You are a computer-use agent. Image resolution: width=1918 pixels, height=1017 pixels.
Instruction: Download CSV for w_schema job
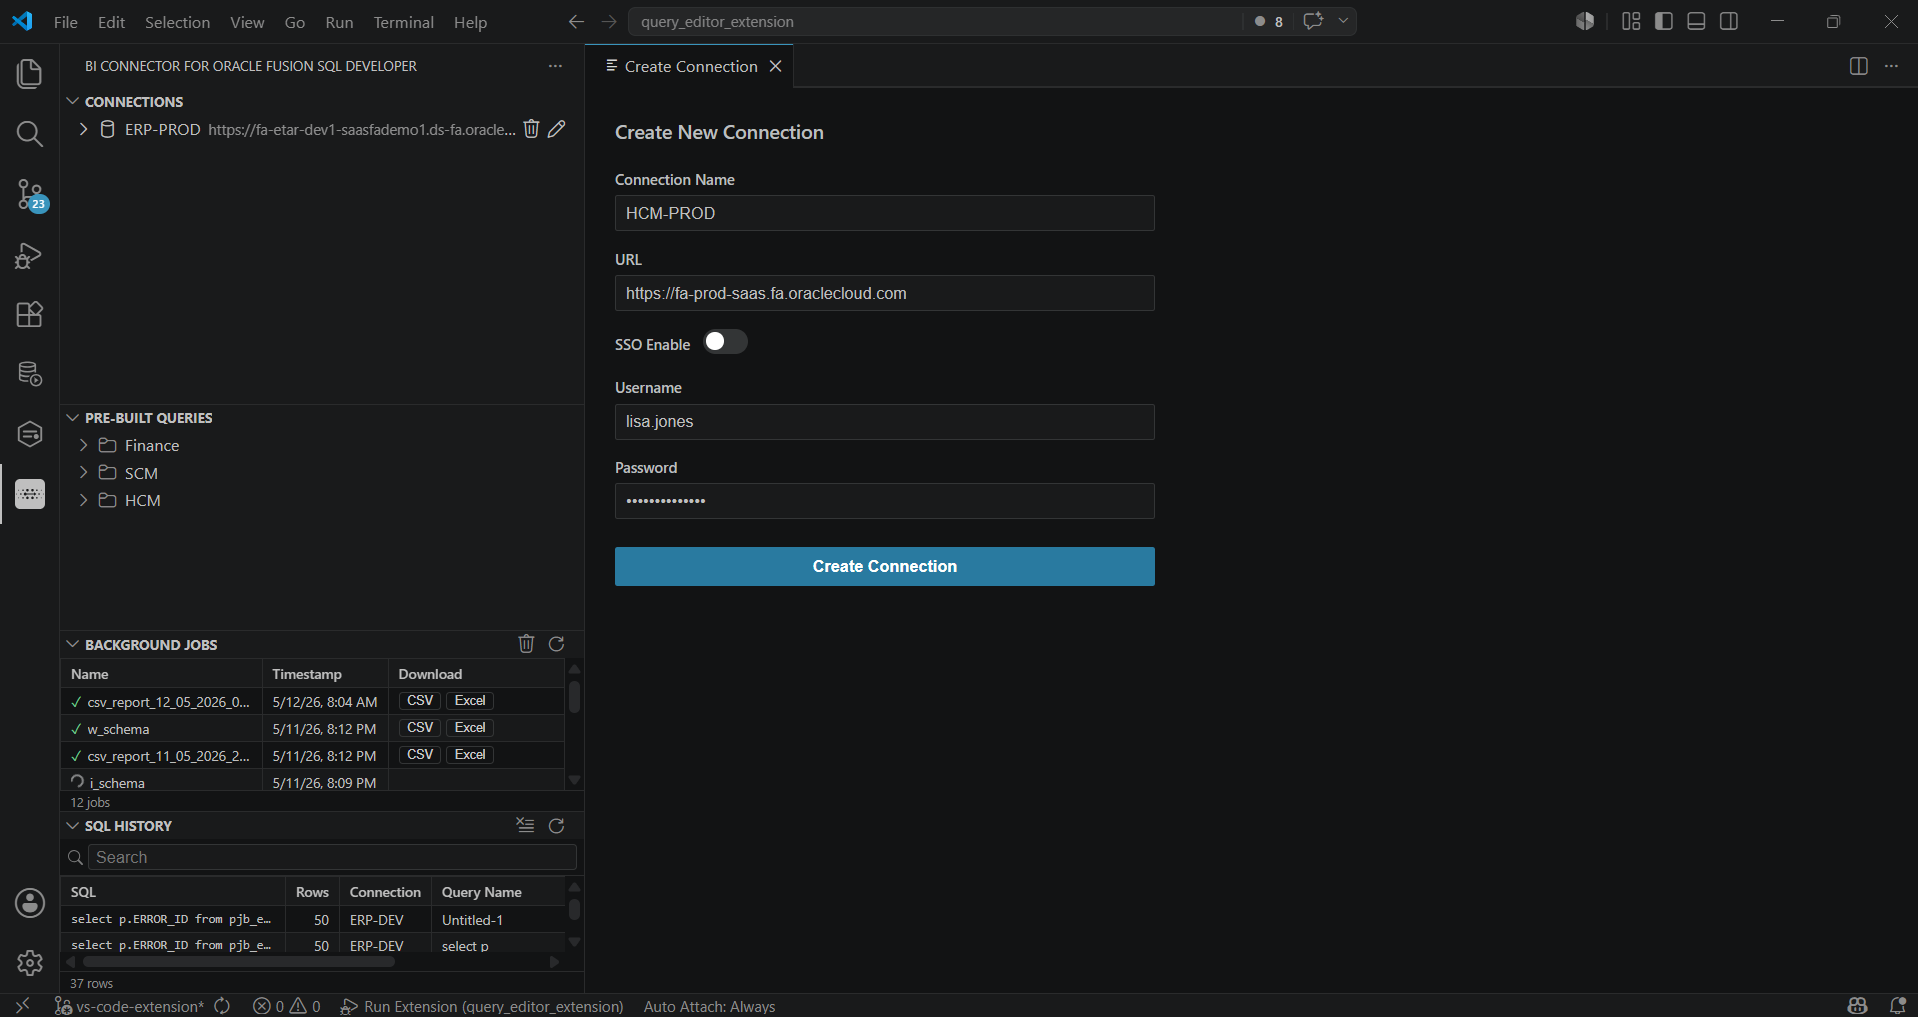420,728
